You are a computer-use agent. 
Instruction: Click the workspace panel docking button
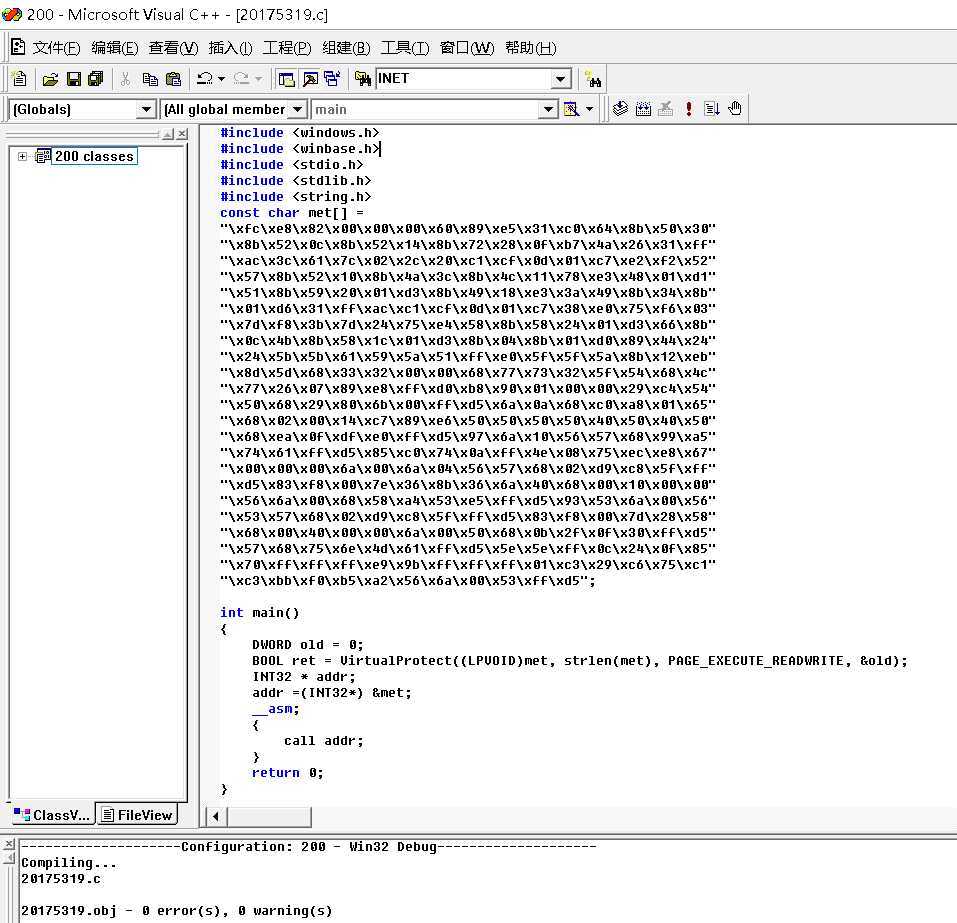coord(168,134)
